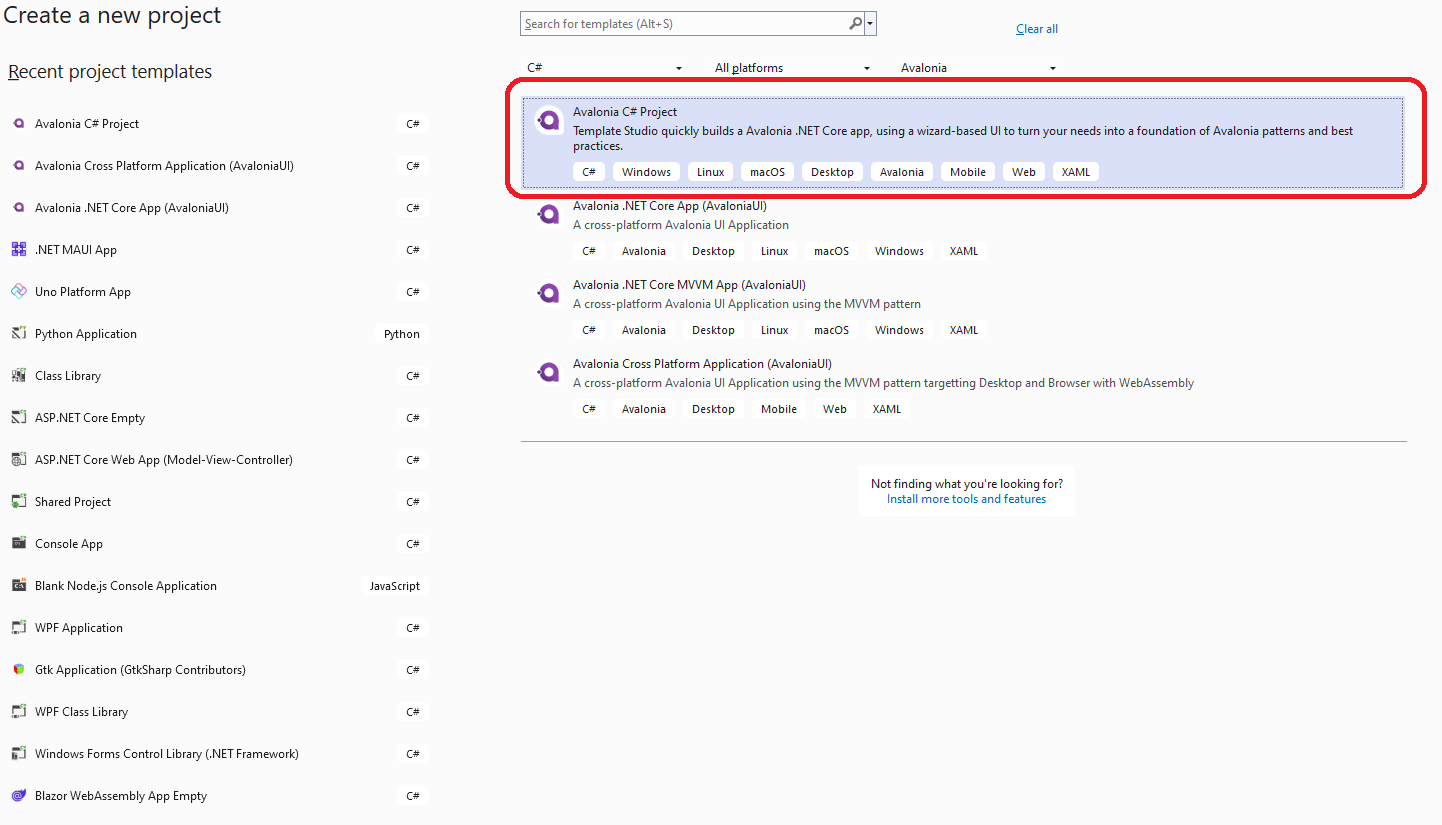Open the C# language filter dropdown
This screenshot has height=825, width=1442.
(605, 68)
